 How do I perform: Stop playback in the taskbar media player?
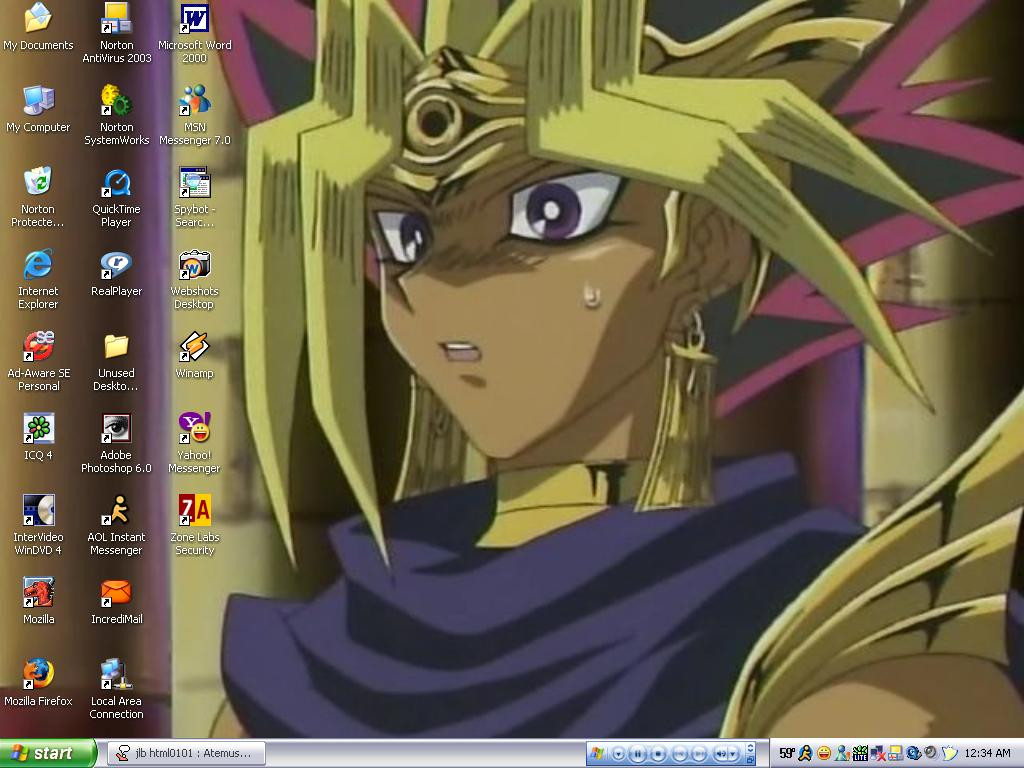click(x=658, y=754)
